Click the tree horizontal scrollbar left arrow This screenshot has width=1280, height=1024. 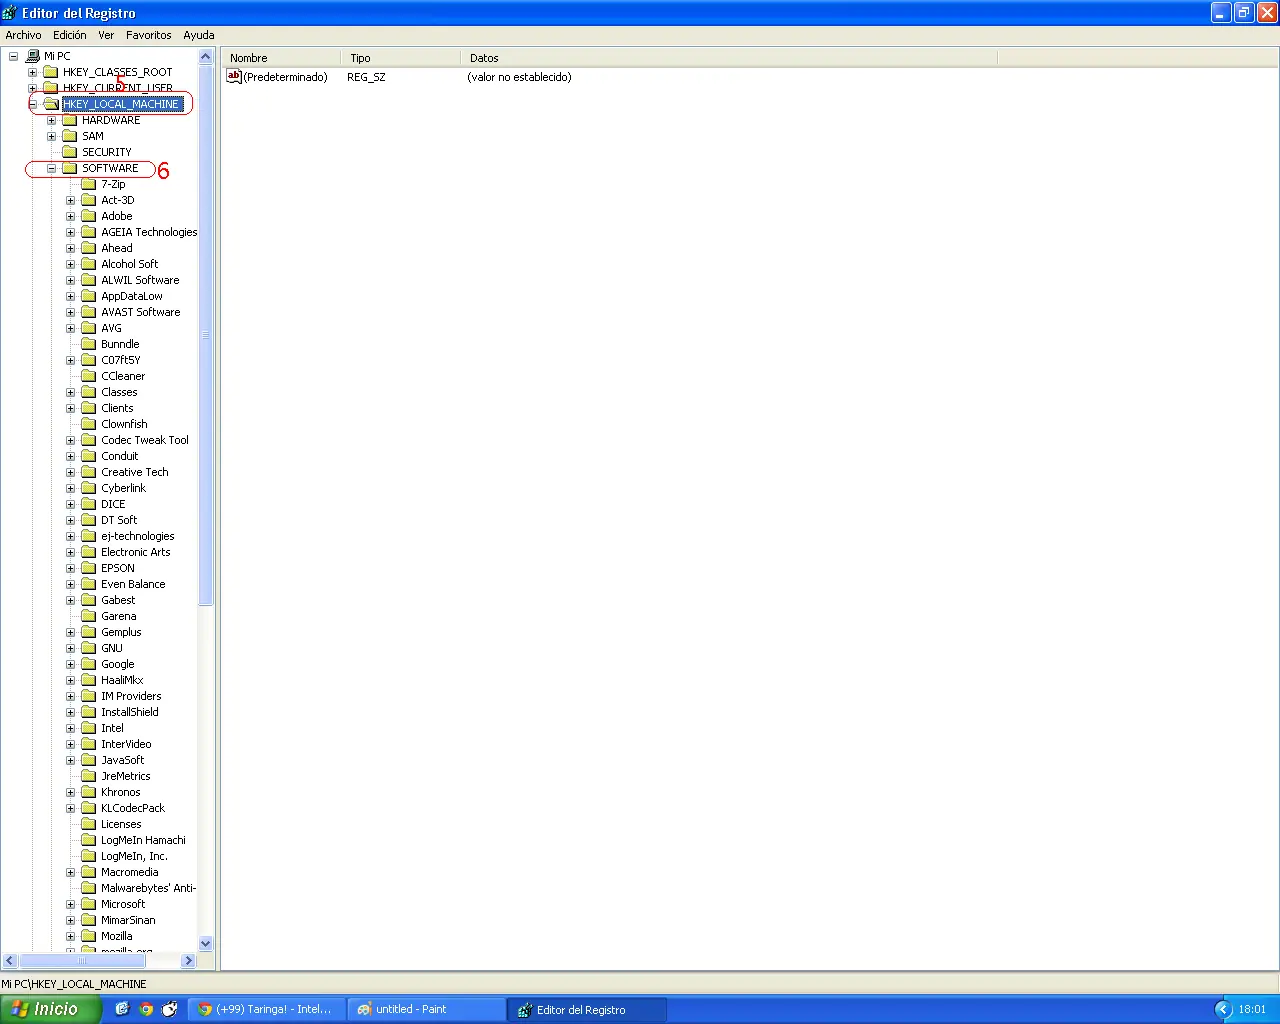click(10, 960)
